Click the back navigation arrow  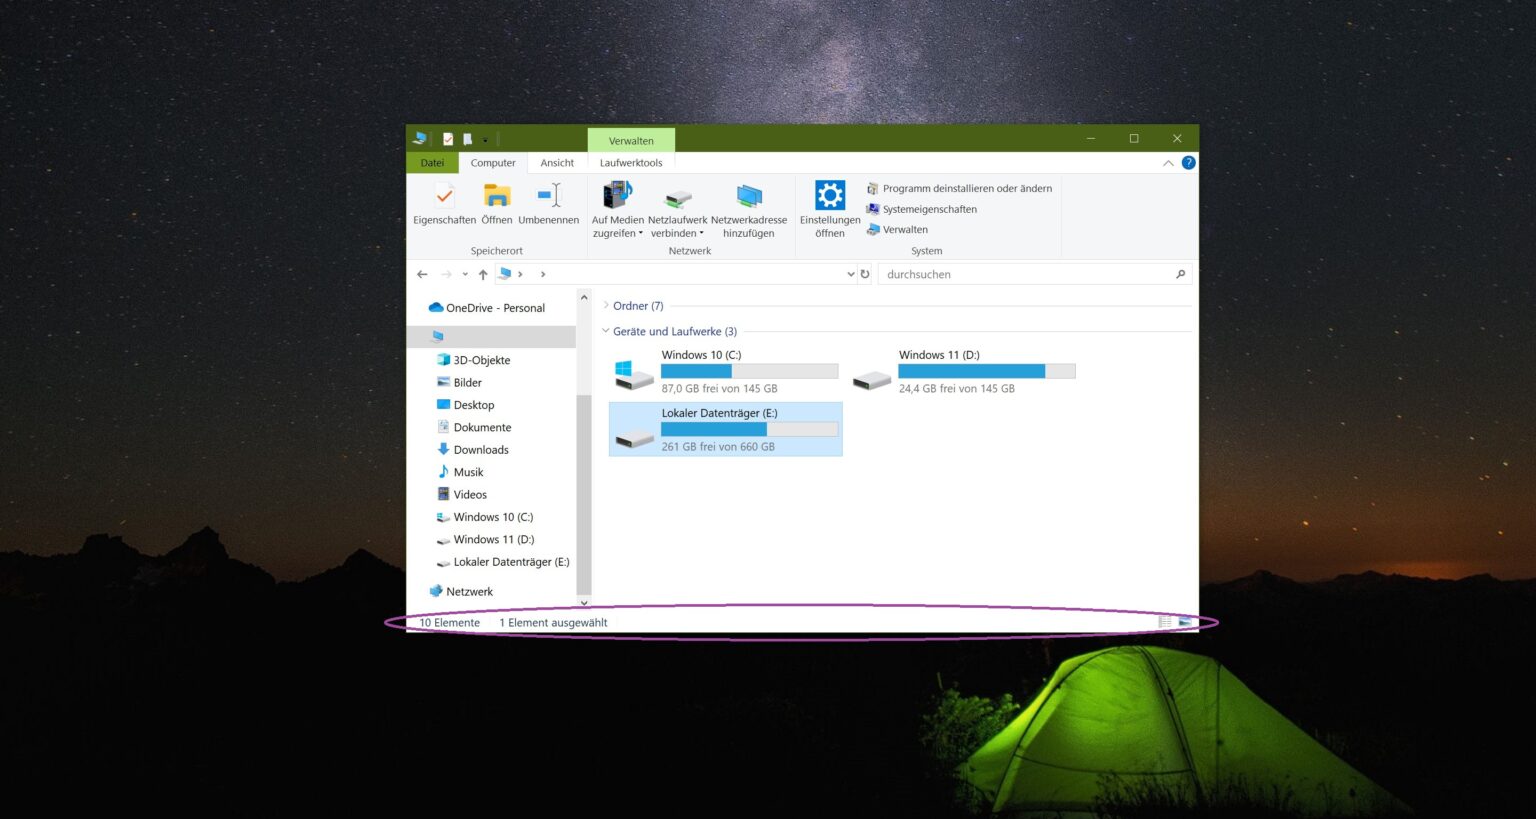[421, 273]
